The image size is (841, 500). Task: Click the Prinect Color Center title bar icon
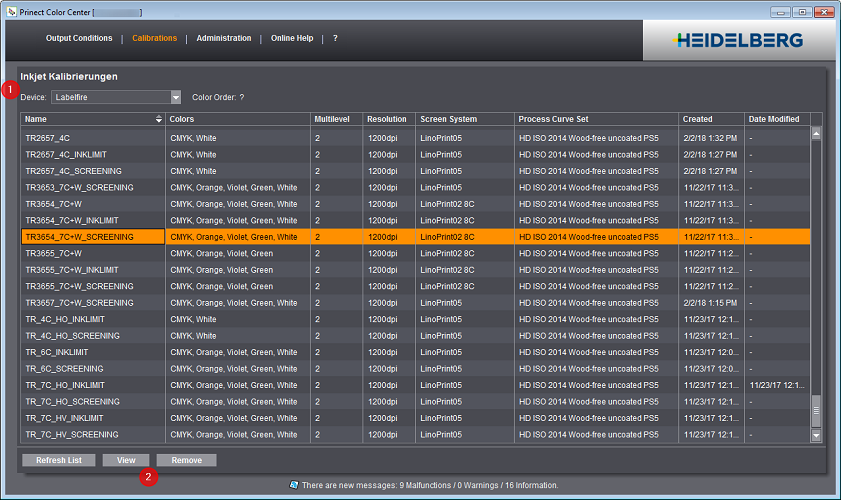click(x=12, y=12)
